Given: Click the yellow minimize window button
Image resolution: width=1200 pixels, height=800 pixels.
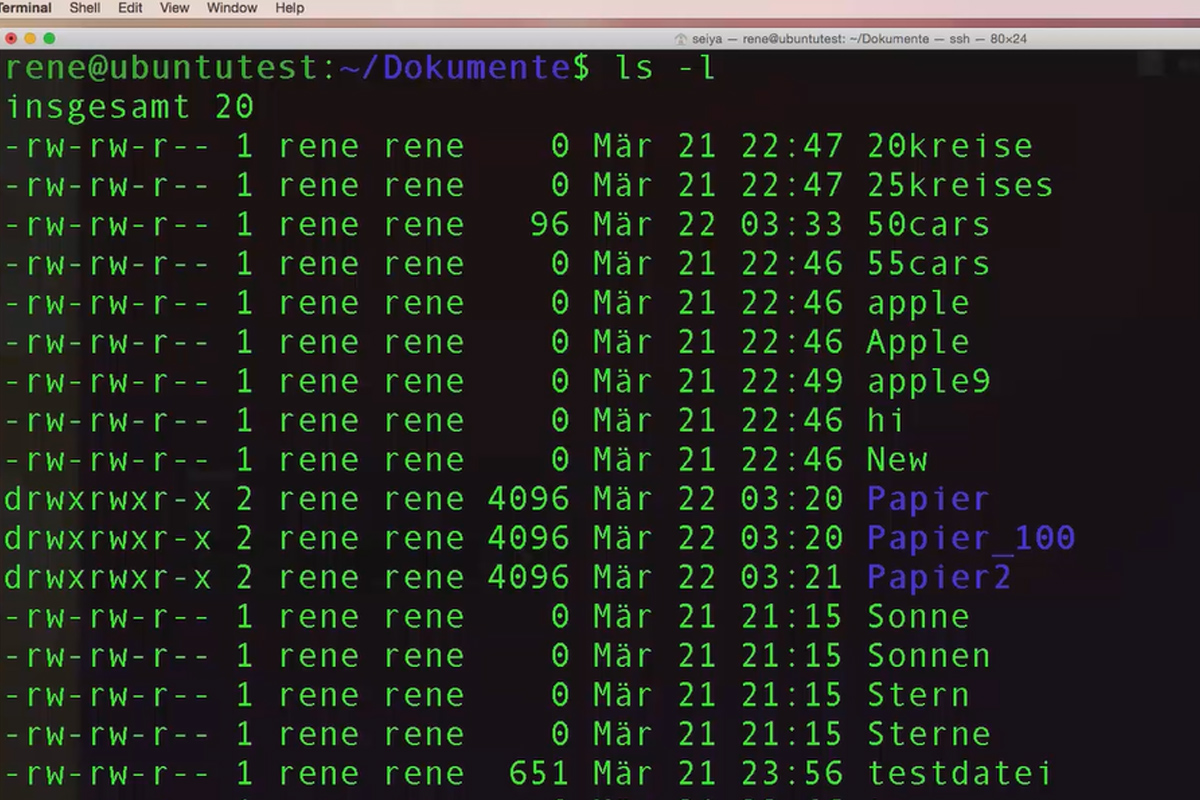Looking at the screenshot, I should pyautogui.click(x=30, y=39).
